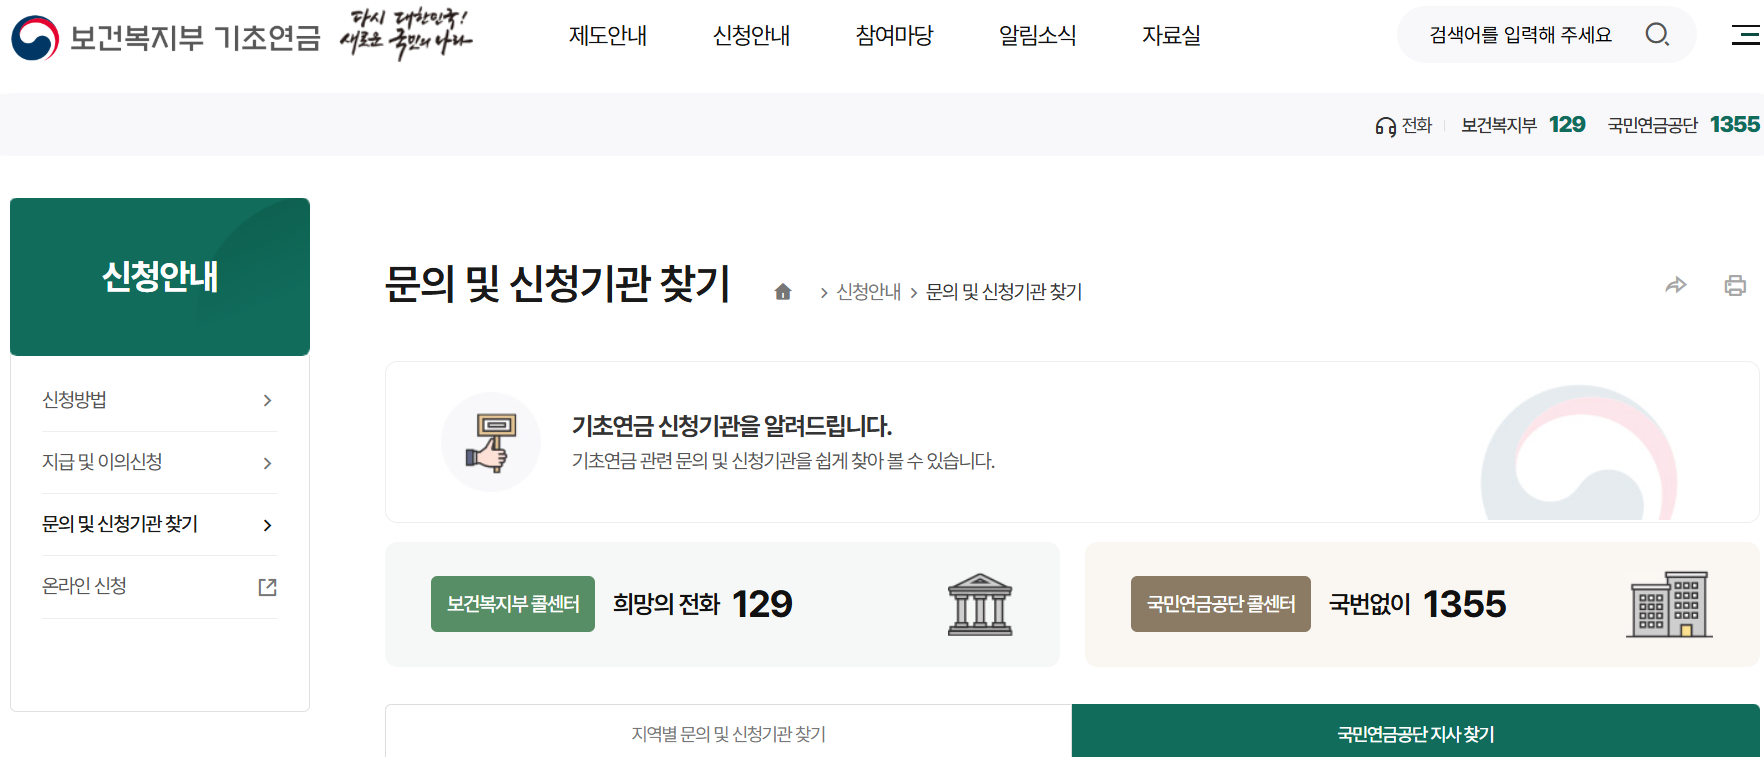Click the search magnifier icon

click(1657, 35)
